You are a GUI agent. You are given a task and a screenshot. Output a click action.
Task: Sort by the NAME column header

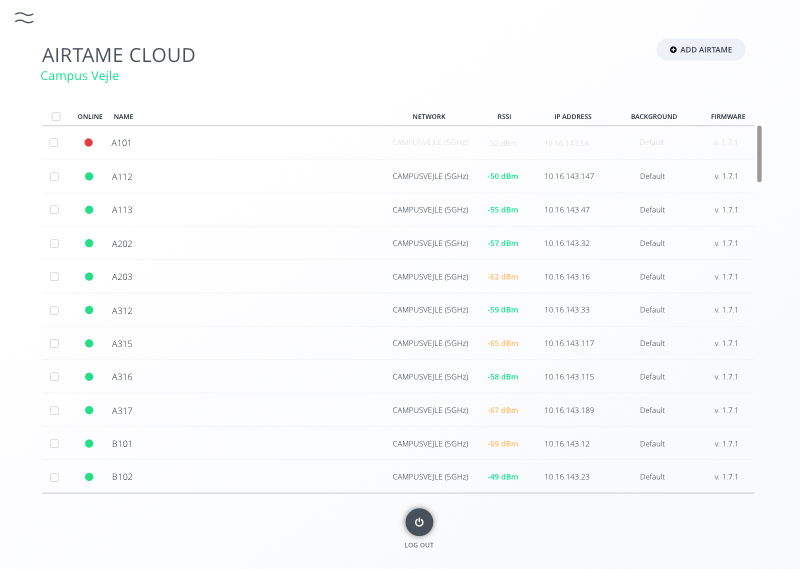123,116
